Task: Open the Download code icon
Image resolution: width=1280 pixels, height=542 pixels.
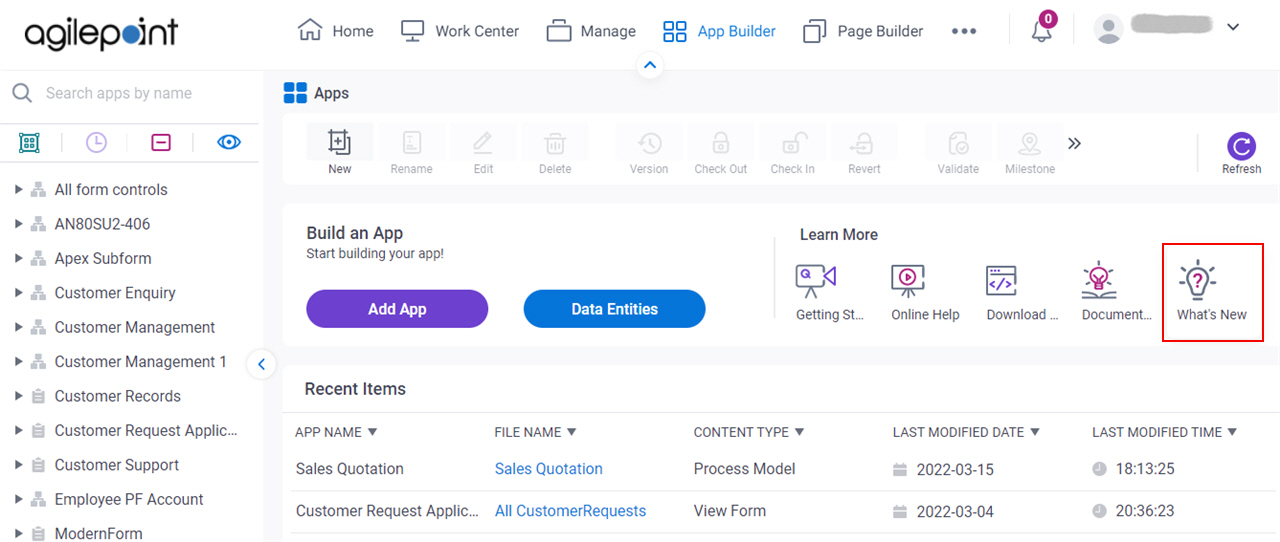Action: point(1001,280)
